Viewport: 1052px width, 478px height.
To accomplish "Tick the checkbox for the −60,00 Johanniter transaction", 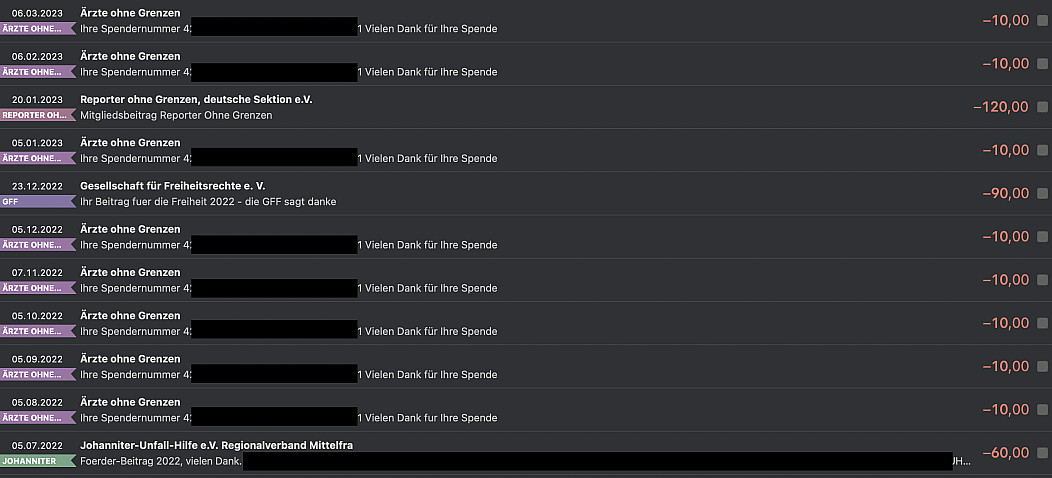I will pyautogui.click(x=1042, y=453).
